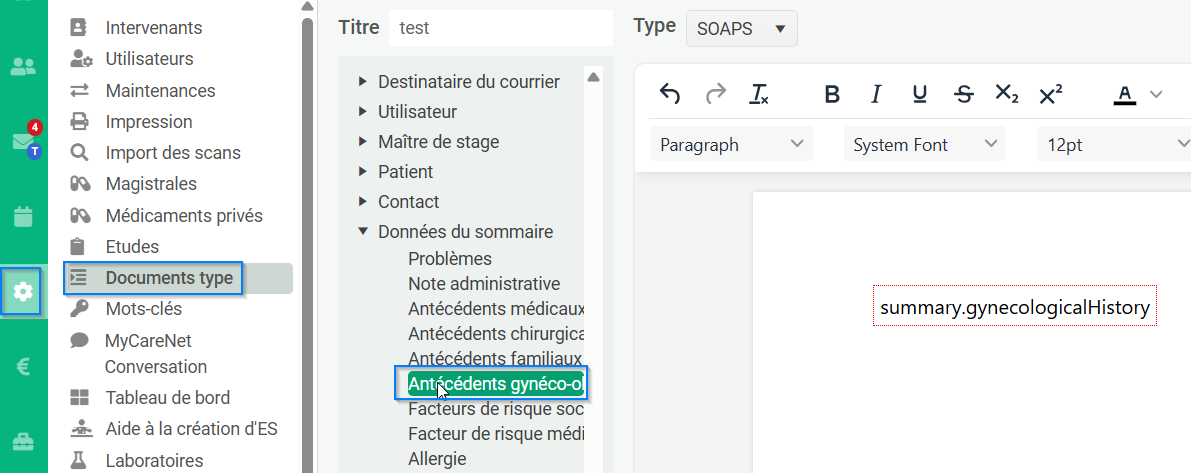
Task: Toggle italic formatting
Action: tap(876, 94)
